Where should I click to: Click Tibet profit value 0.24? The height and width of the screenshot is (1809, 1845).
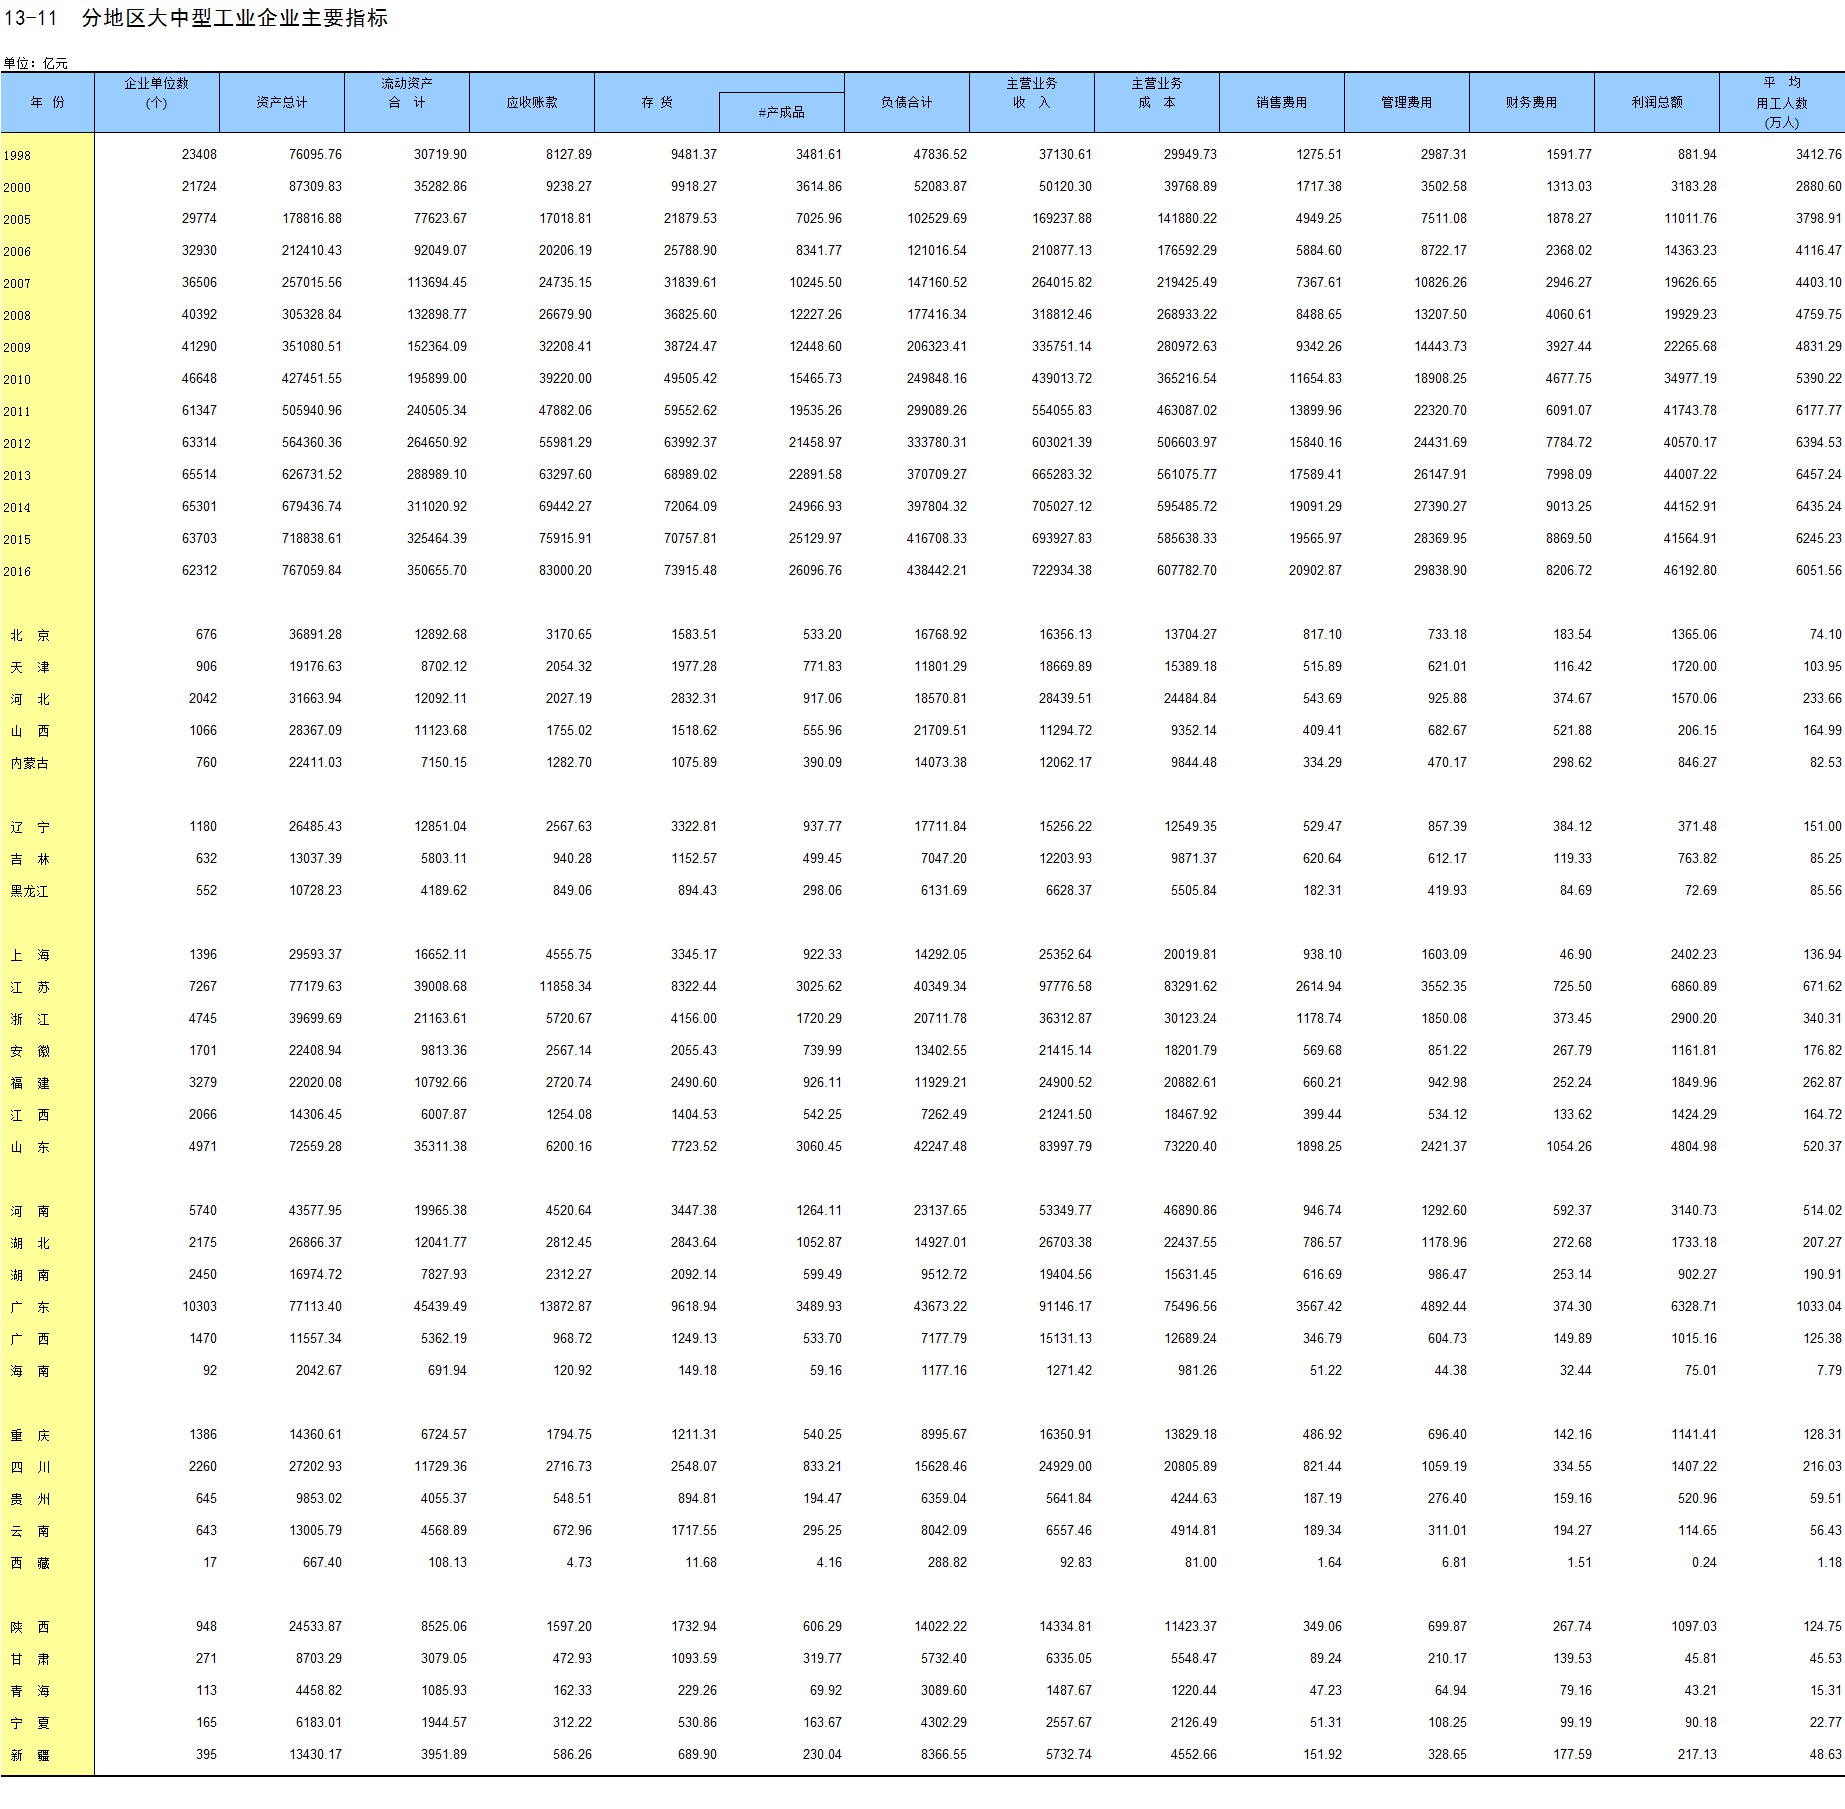tap(1704, 1562)
